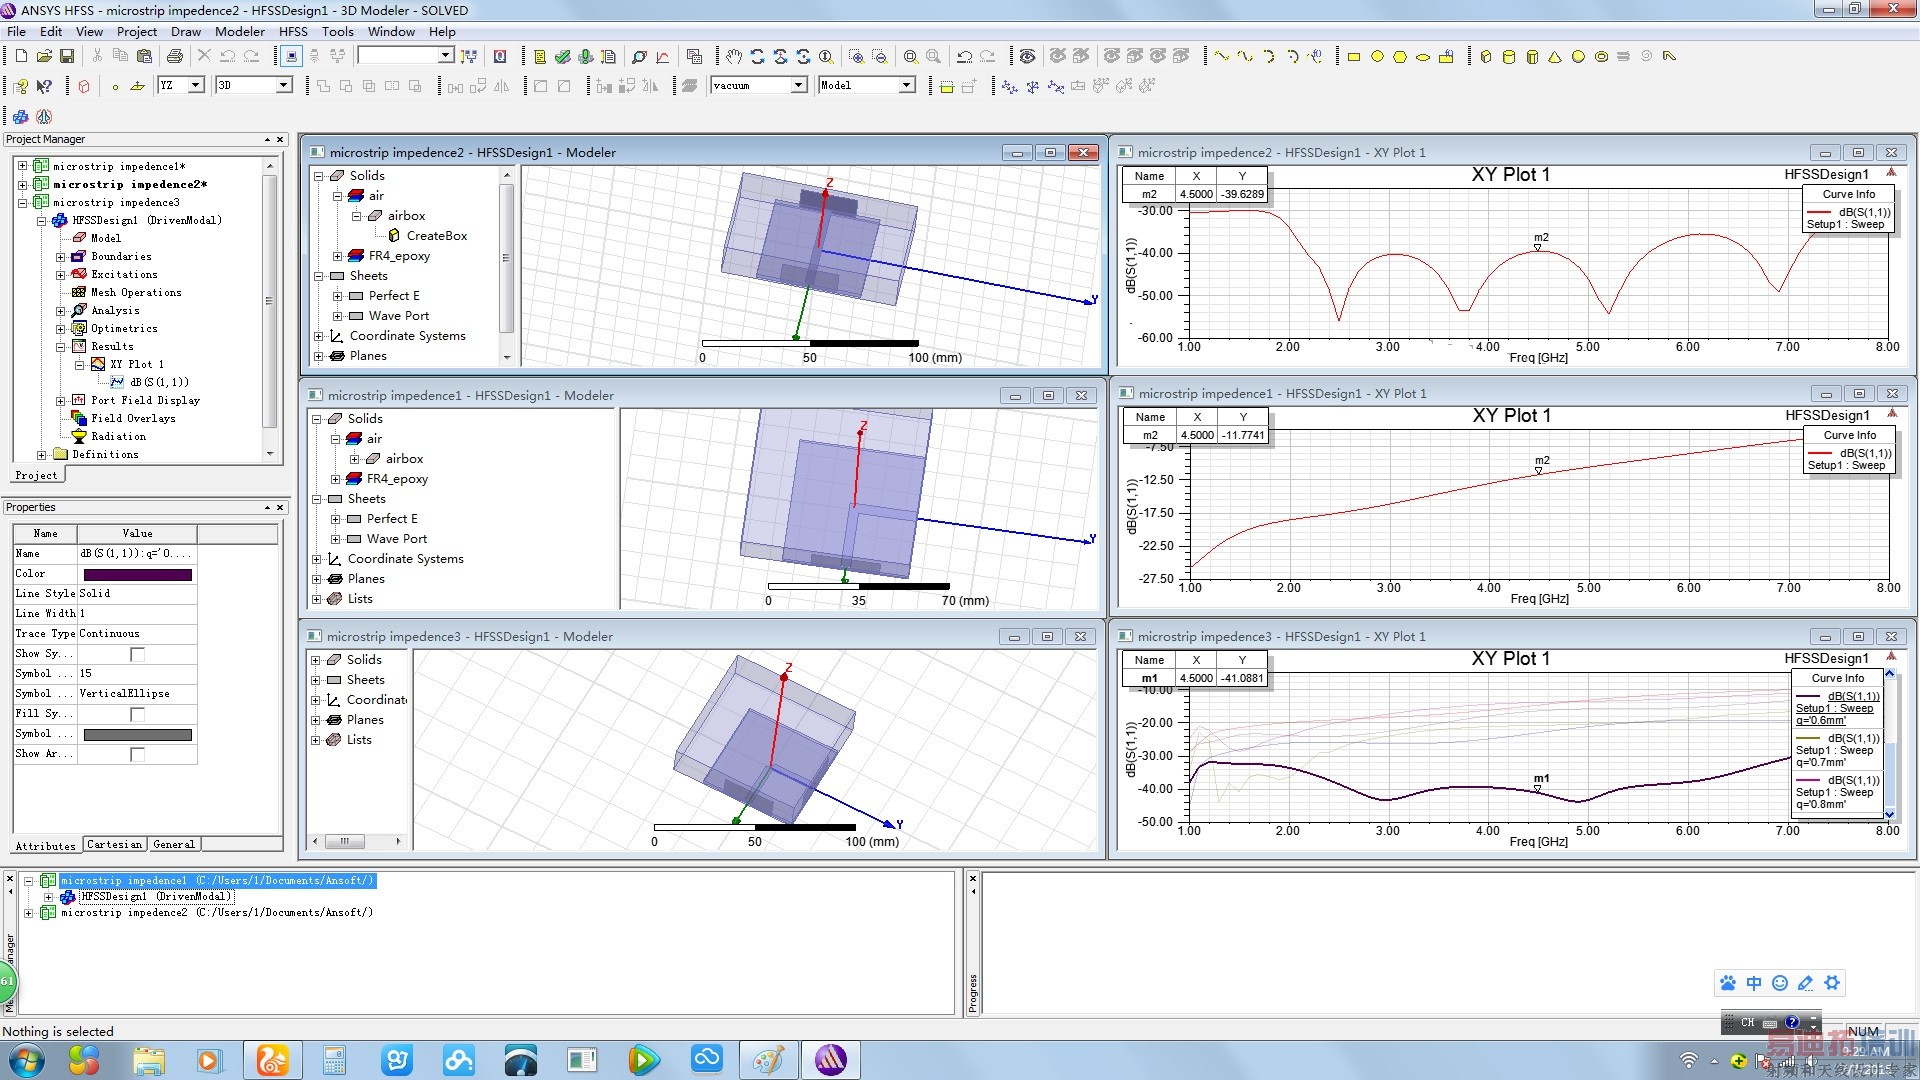Click the Windows Start button
This screenshot has height=1080, width=1920.
click(x=27, y=1059)
